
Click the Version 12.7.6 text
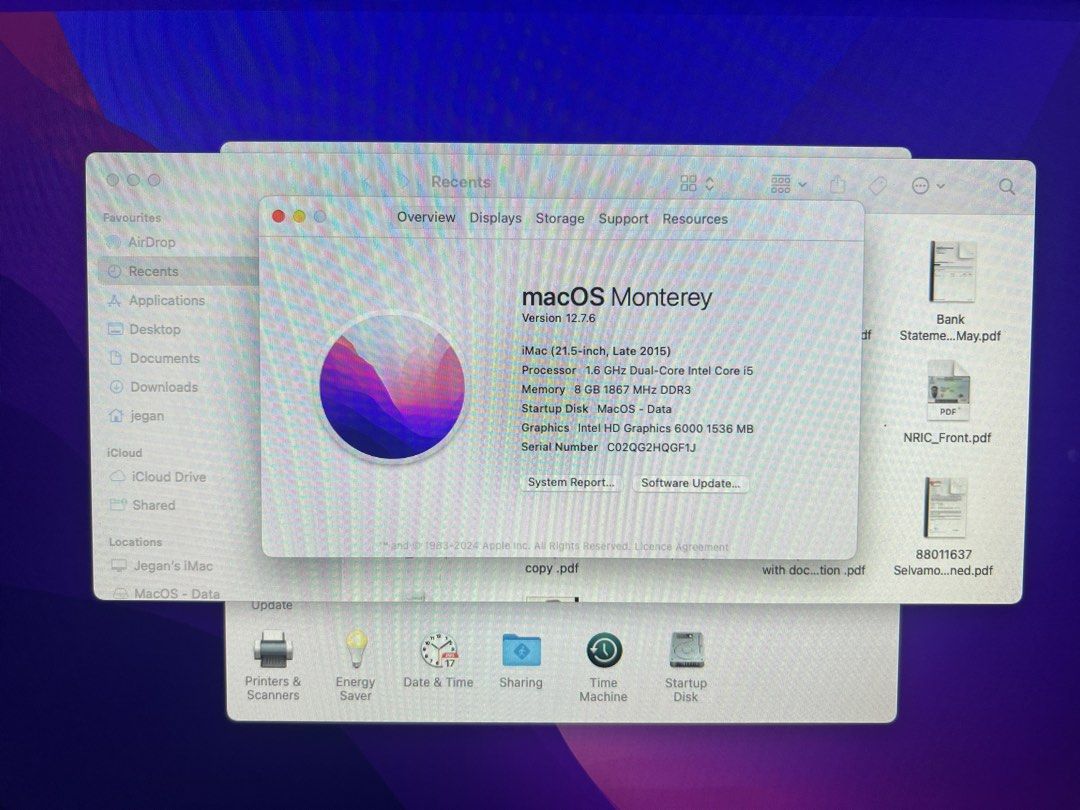click(x=559, y=318)
